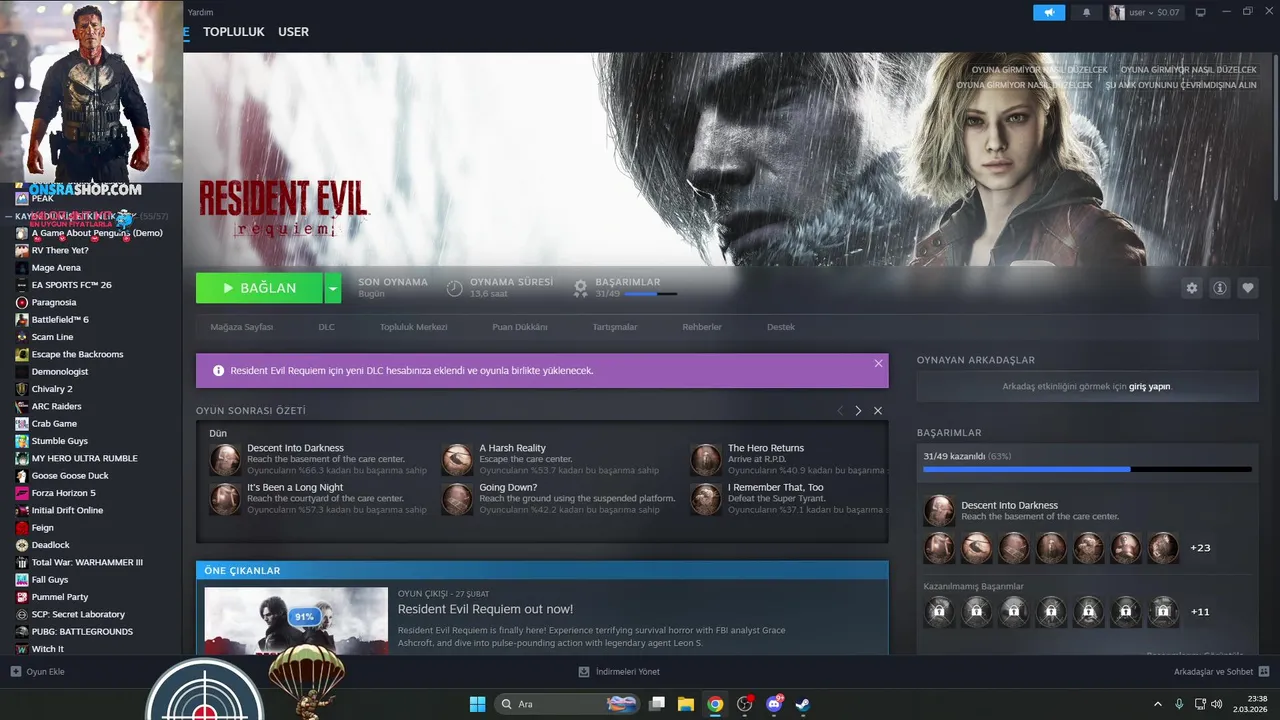Go to Mağaza Sayfası tab
Viewport: 1280px width, 720px height.
click(241, 327)
